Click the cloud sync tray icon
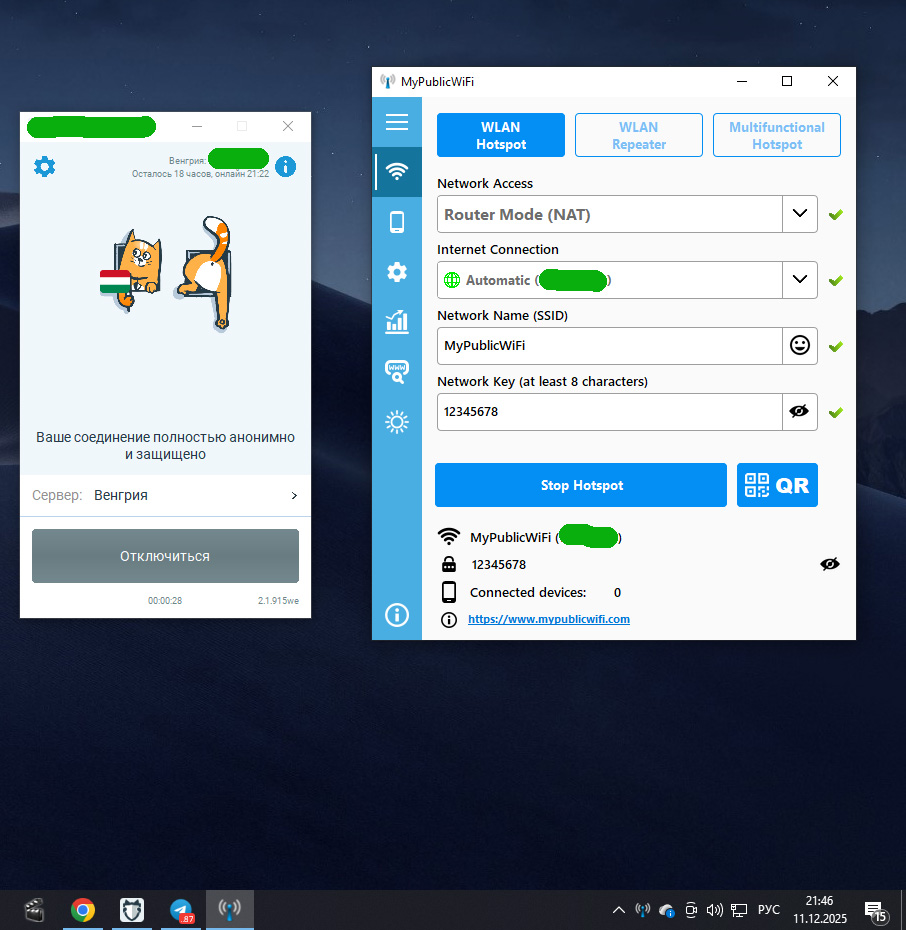Viewport: 906px width, 930px height. click(x=667, y=910)
